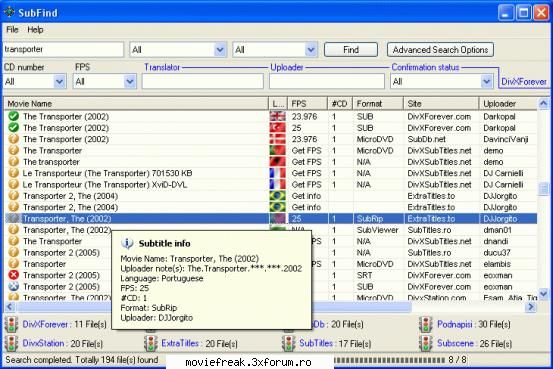Click the Uploader input field
The width and height of the screenshot is (553, 369).
(x=327, y=81)
